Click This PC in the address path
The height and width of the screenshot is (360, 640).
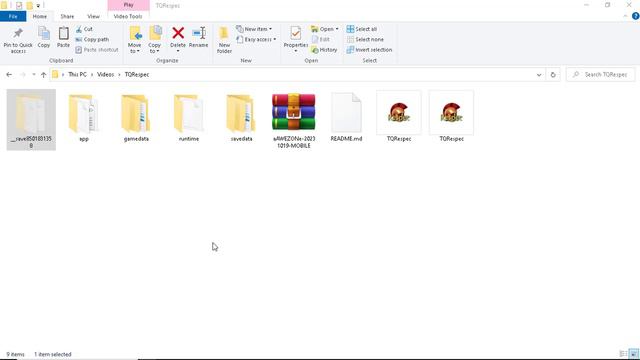pos(77,75)
